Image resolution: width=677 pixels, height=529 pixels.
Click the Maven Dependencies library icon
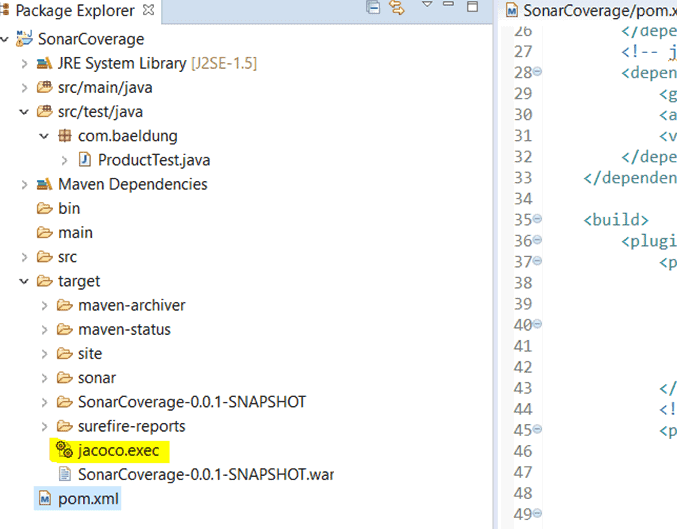click(44, 184)
